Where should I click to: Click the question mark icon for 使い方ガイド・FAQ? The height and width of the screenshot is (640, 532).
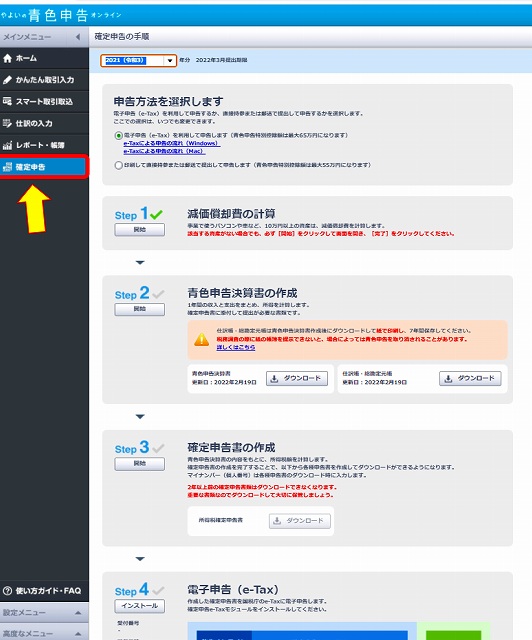point(7,591)
